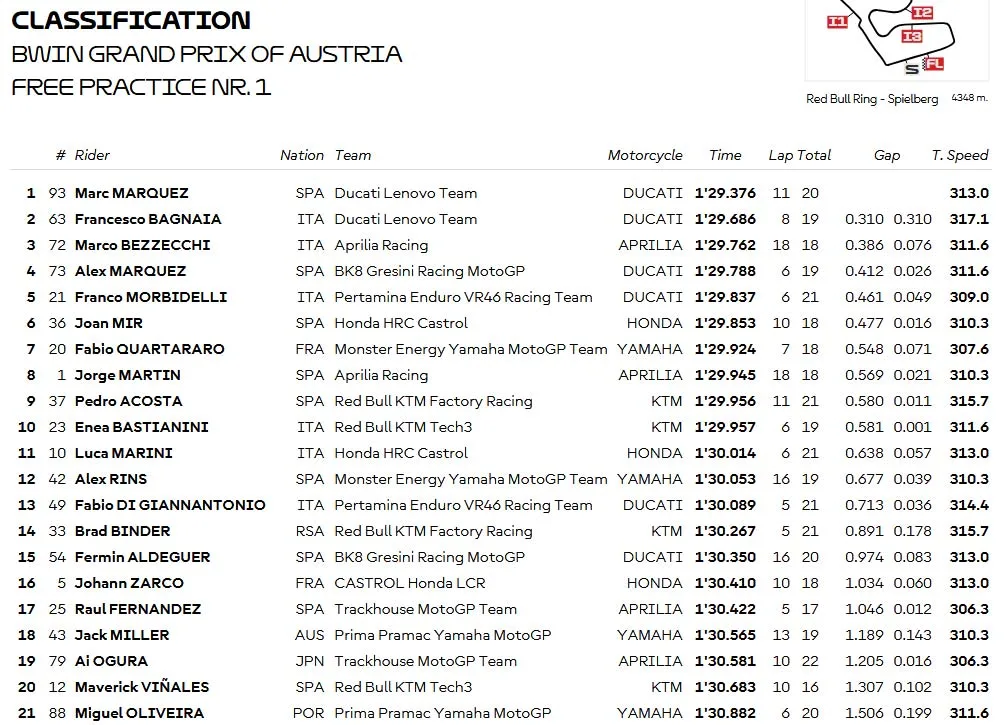This screenshot has width=1008, height=725.
Task: Select rider Francesco BAGNAIA
Action: click(x=148, y=219)
